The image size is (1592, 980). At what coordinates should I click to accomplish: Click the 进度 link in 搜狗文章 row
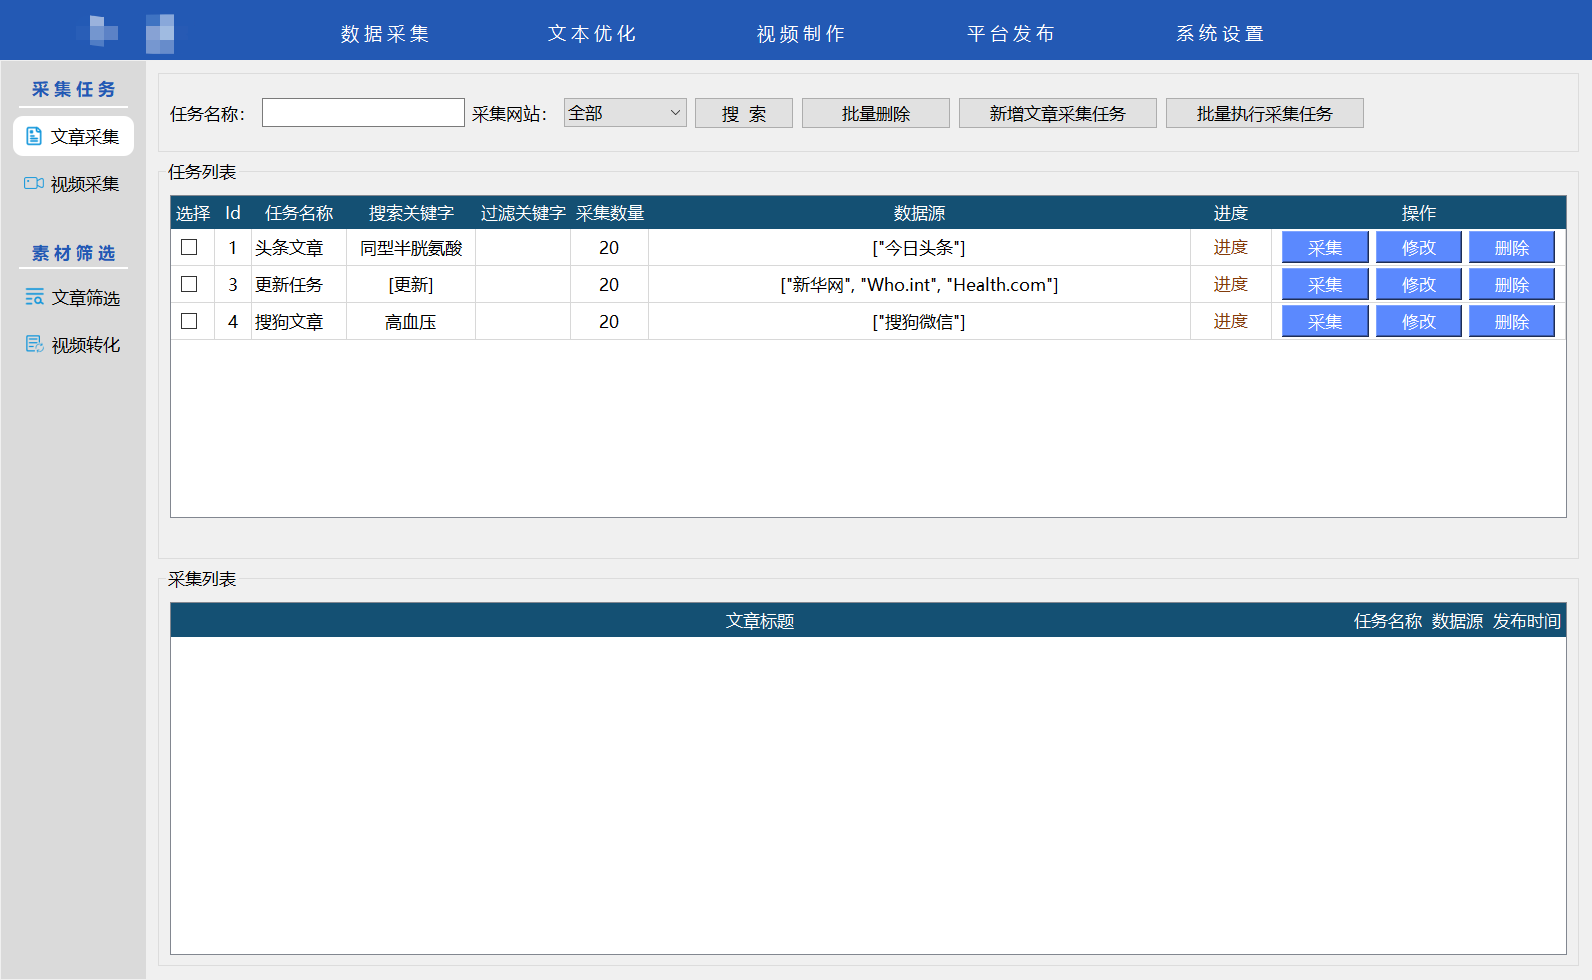tap(1231, 321)
